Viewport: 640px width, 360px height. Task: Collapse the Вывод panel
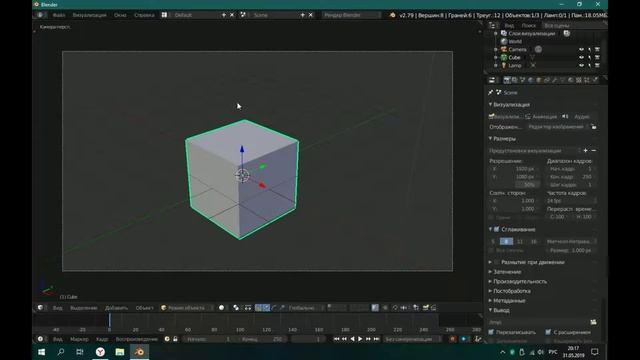[x=490, y=310]
